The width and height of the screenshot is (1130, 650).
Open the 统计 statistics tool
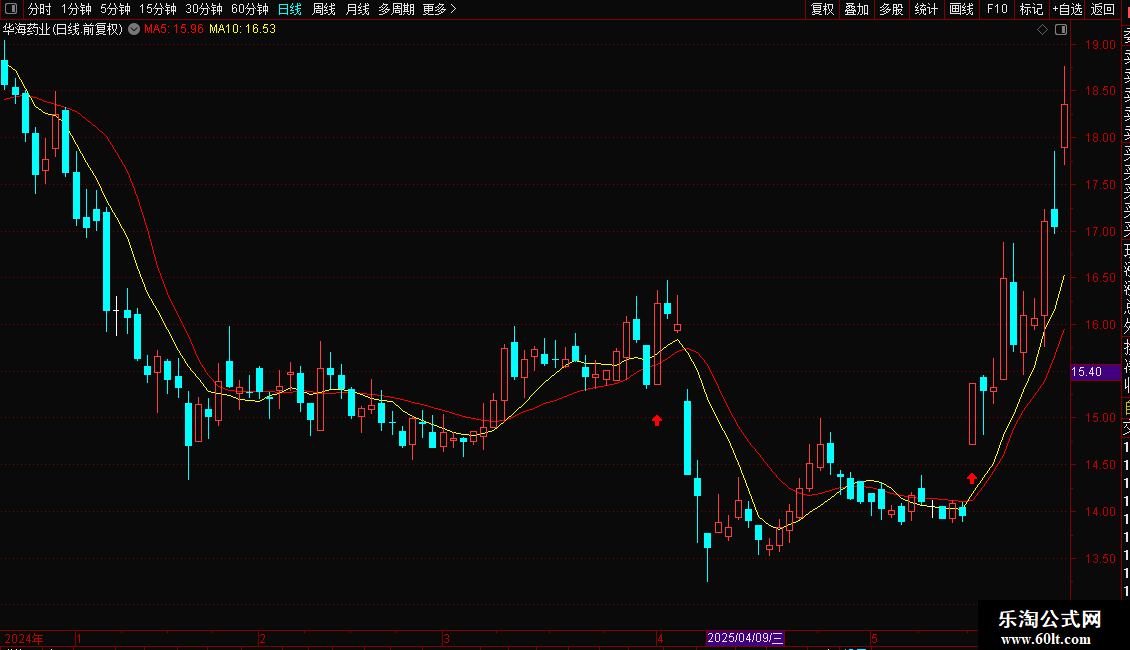coord(926,9)
